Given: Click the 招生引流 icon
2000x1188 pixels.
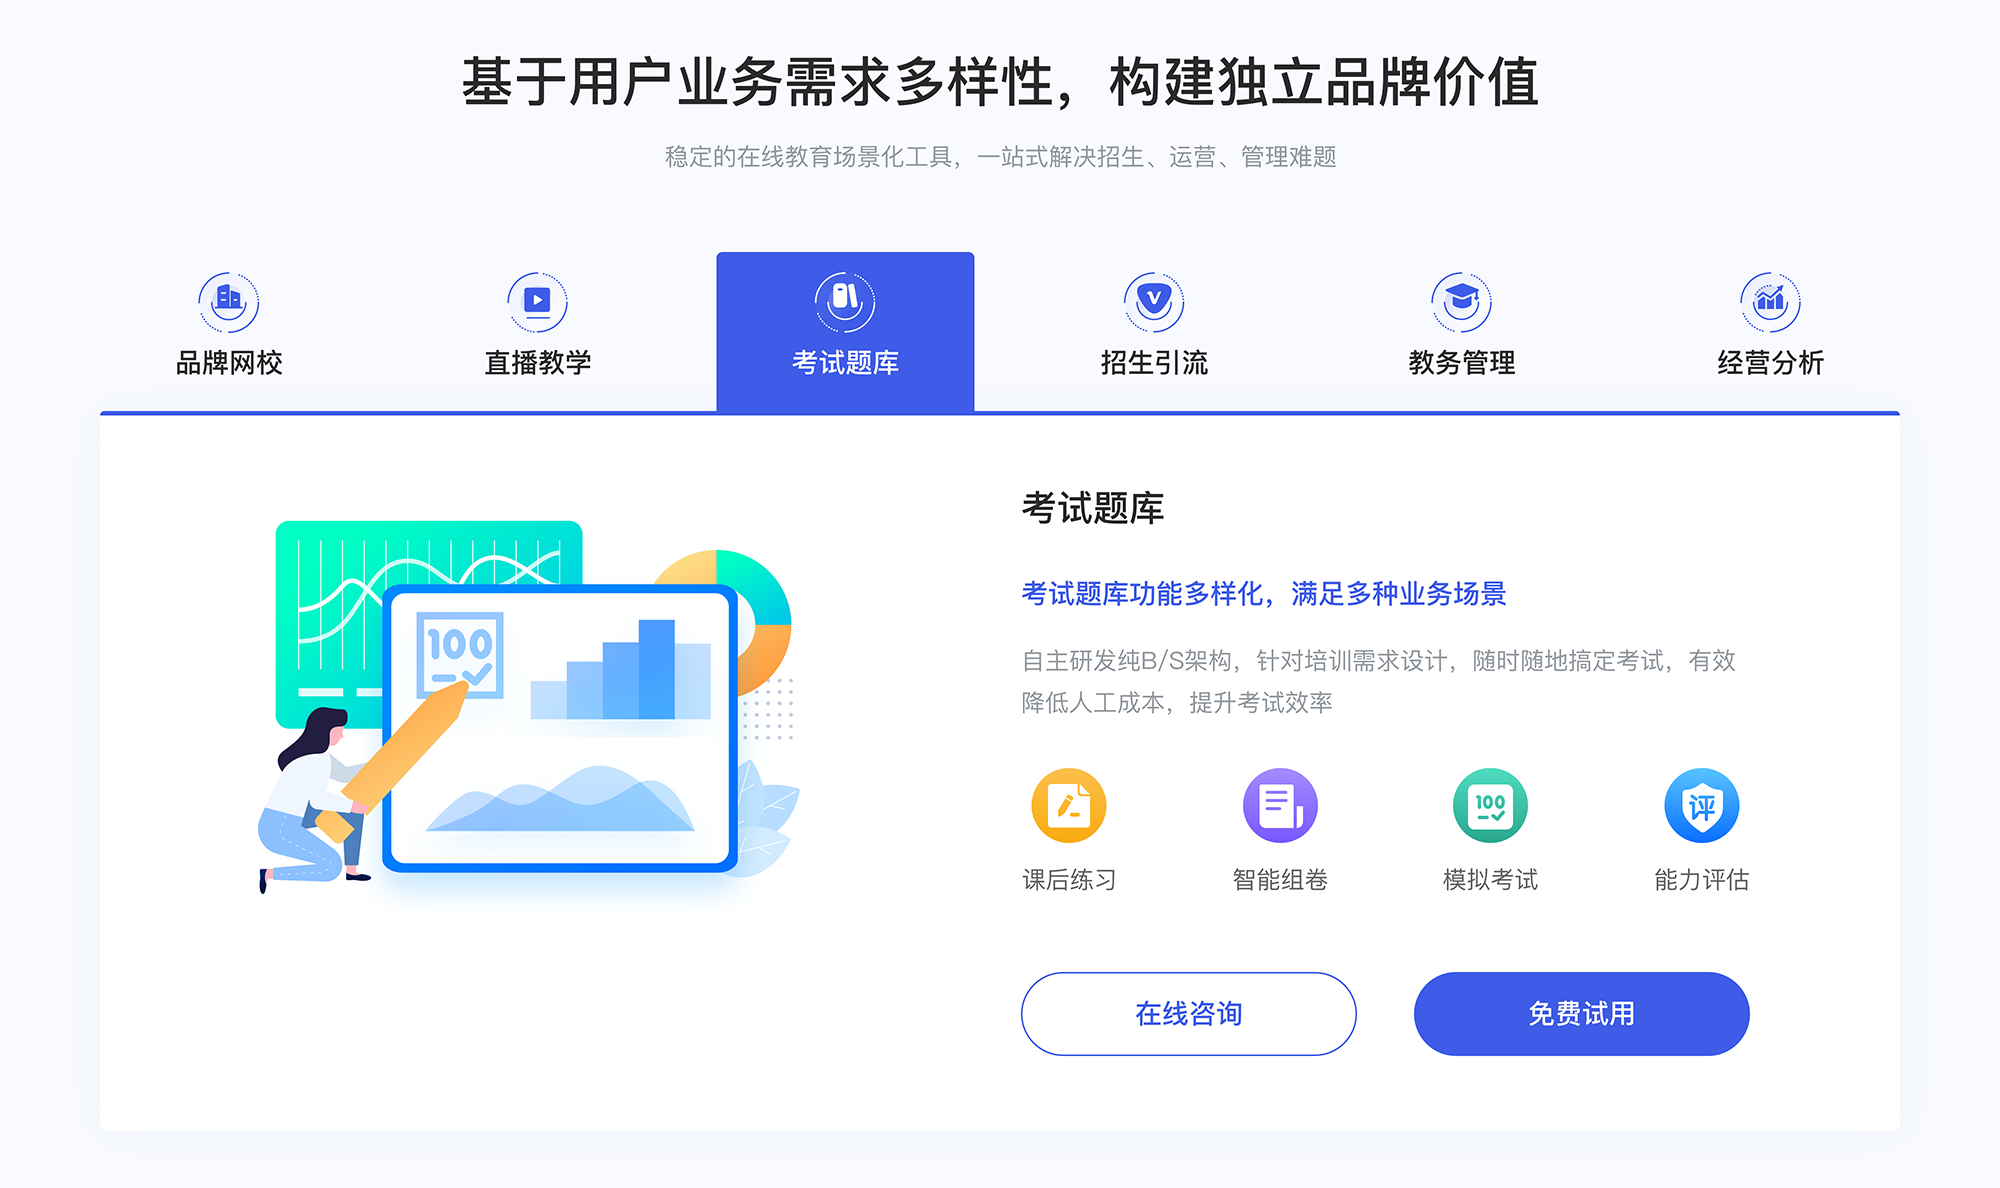Looking at the screenshot, I should [x=1146, y=297].
